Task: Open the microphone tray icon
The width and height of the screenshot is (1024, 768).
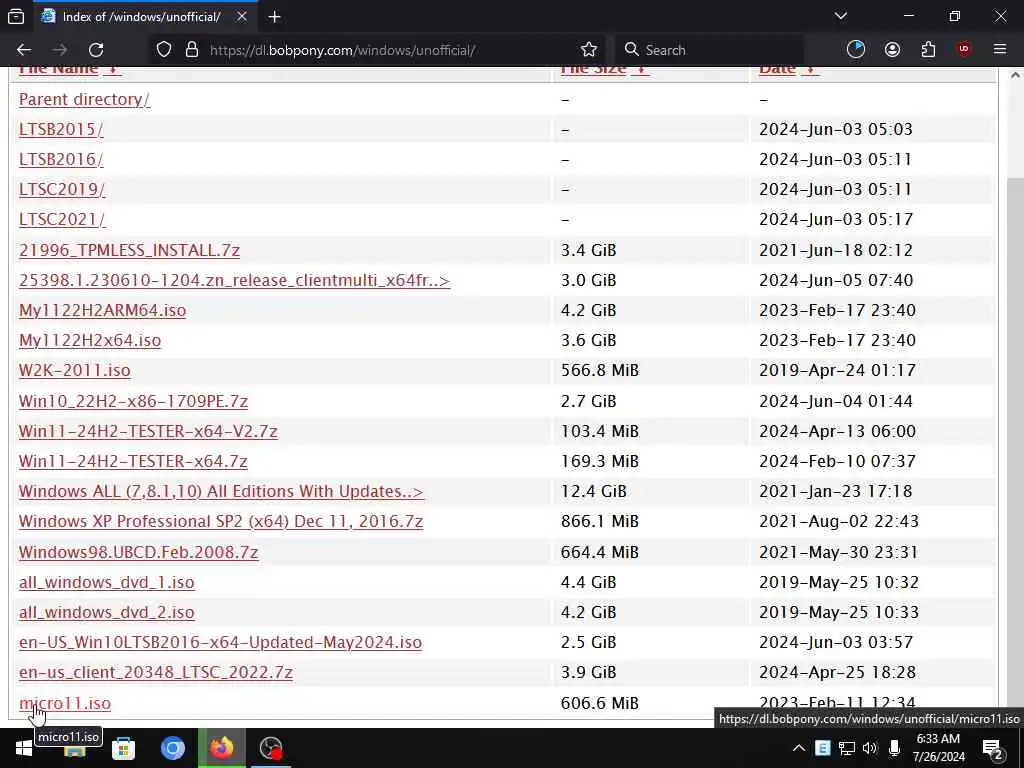Action: click(x=894, y=748)
